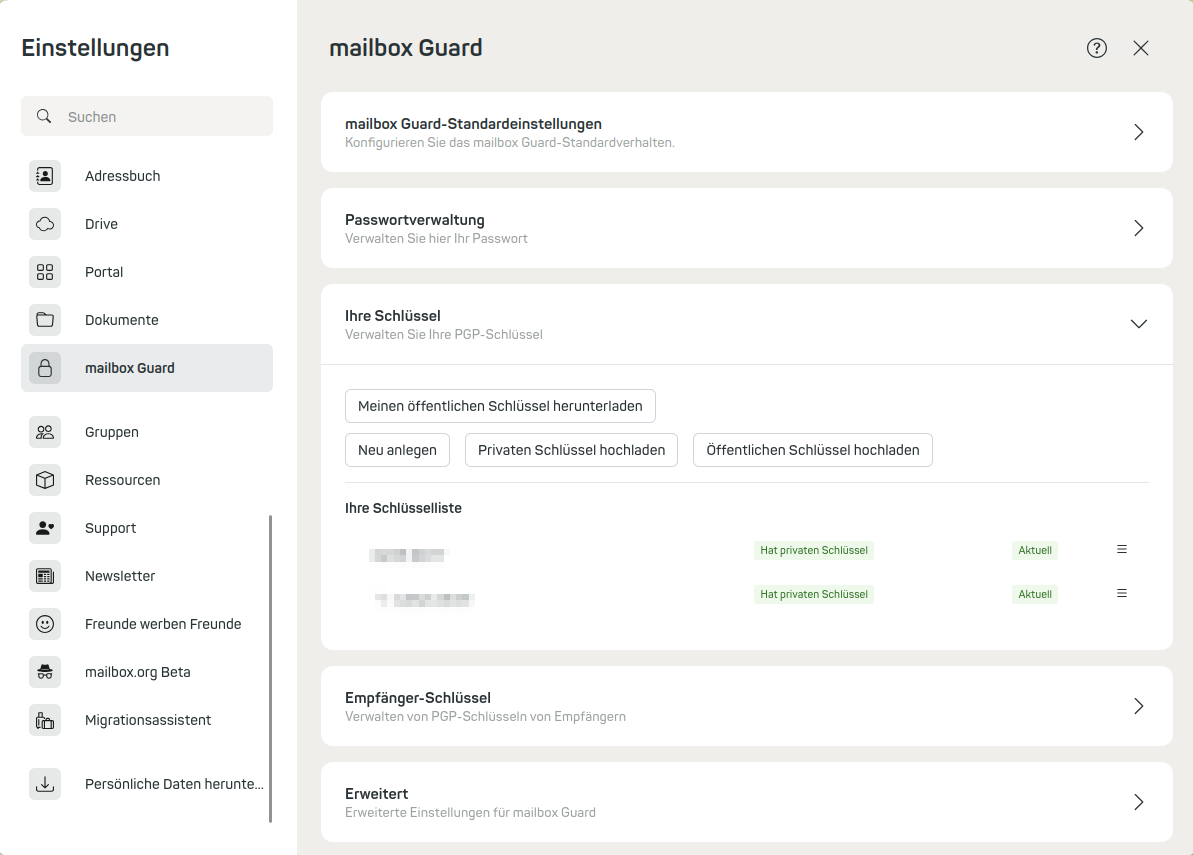The height and width of the screenshot is (855, 1193).
Task: Click the Persönliche Daten download icon
Action: [x=45, y=783]
